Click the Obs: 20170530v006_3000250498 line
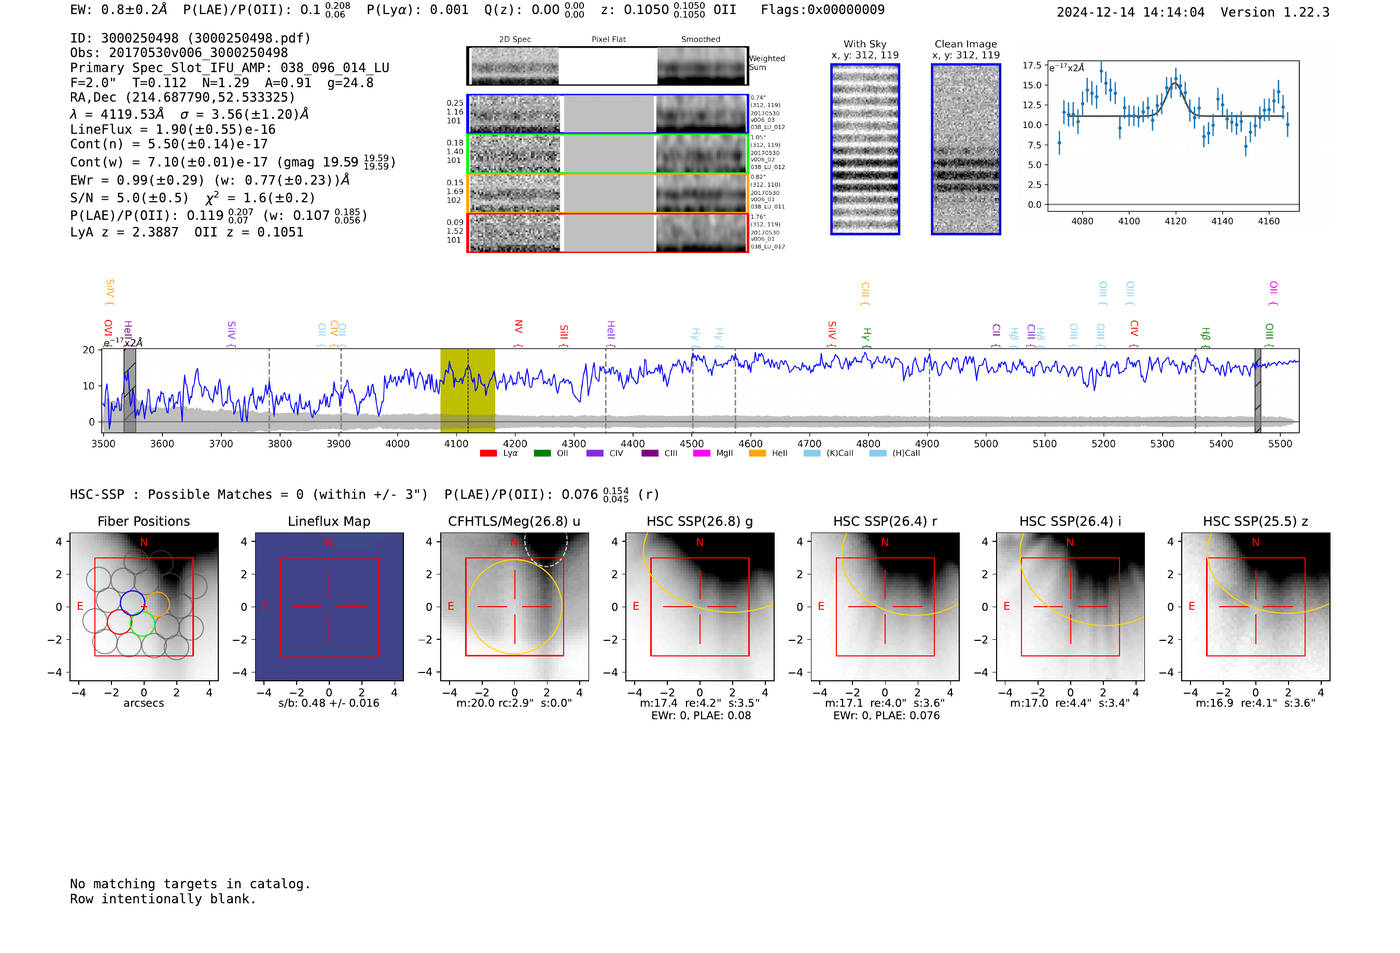1400x953 pixels. (179, 53)
